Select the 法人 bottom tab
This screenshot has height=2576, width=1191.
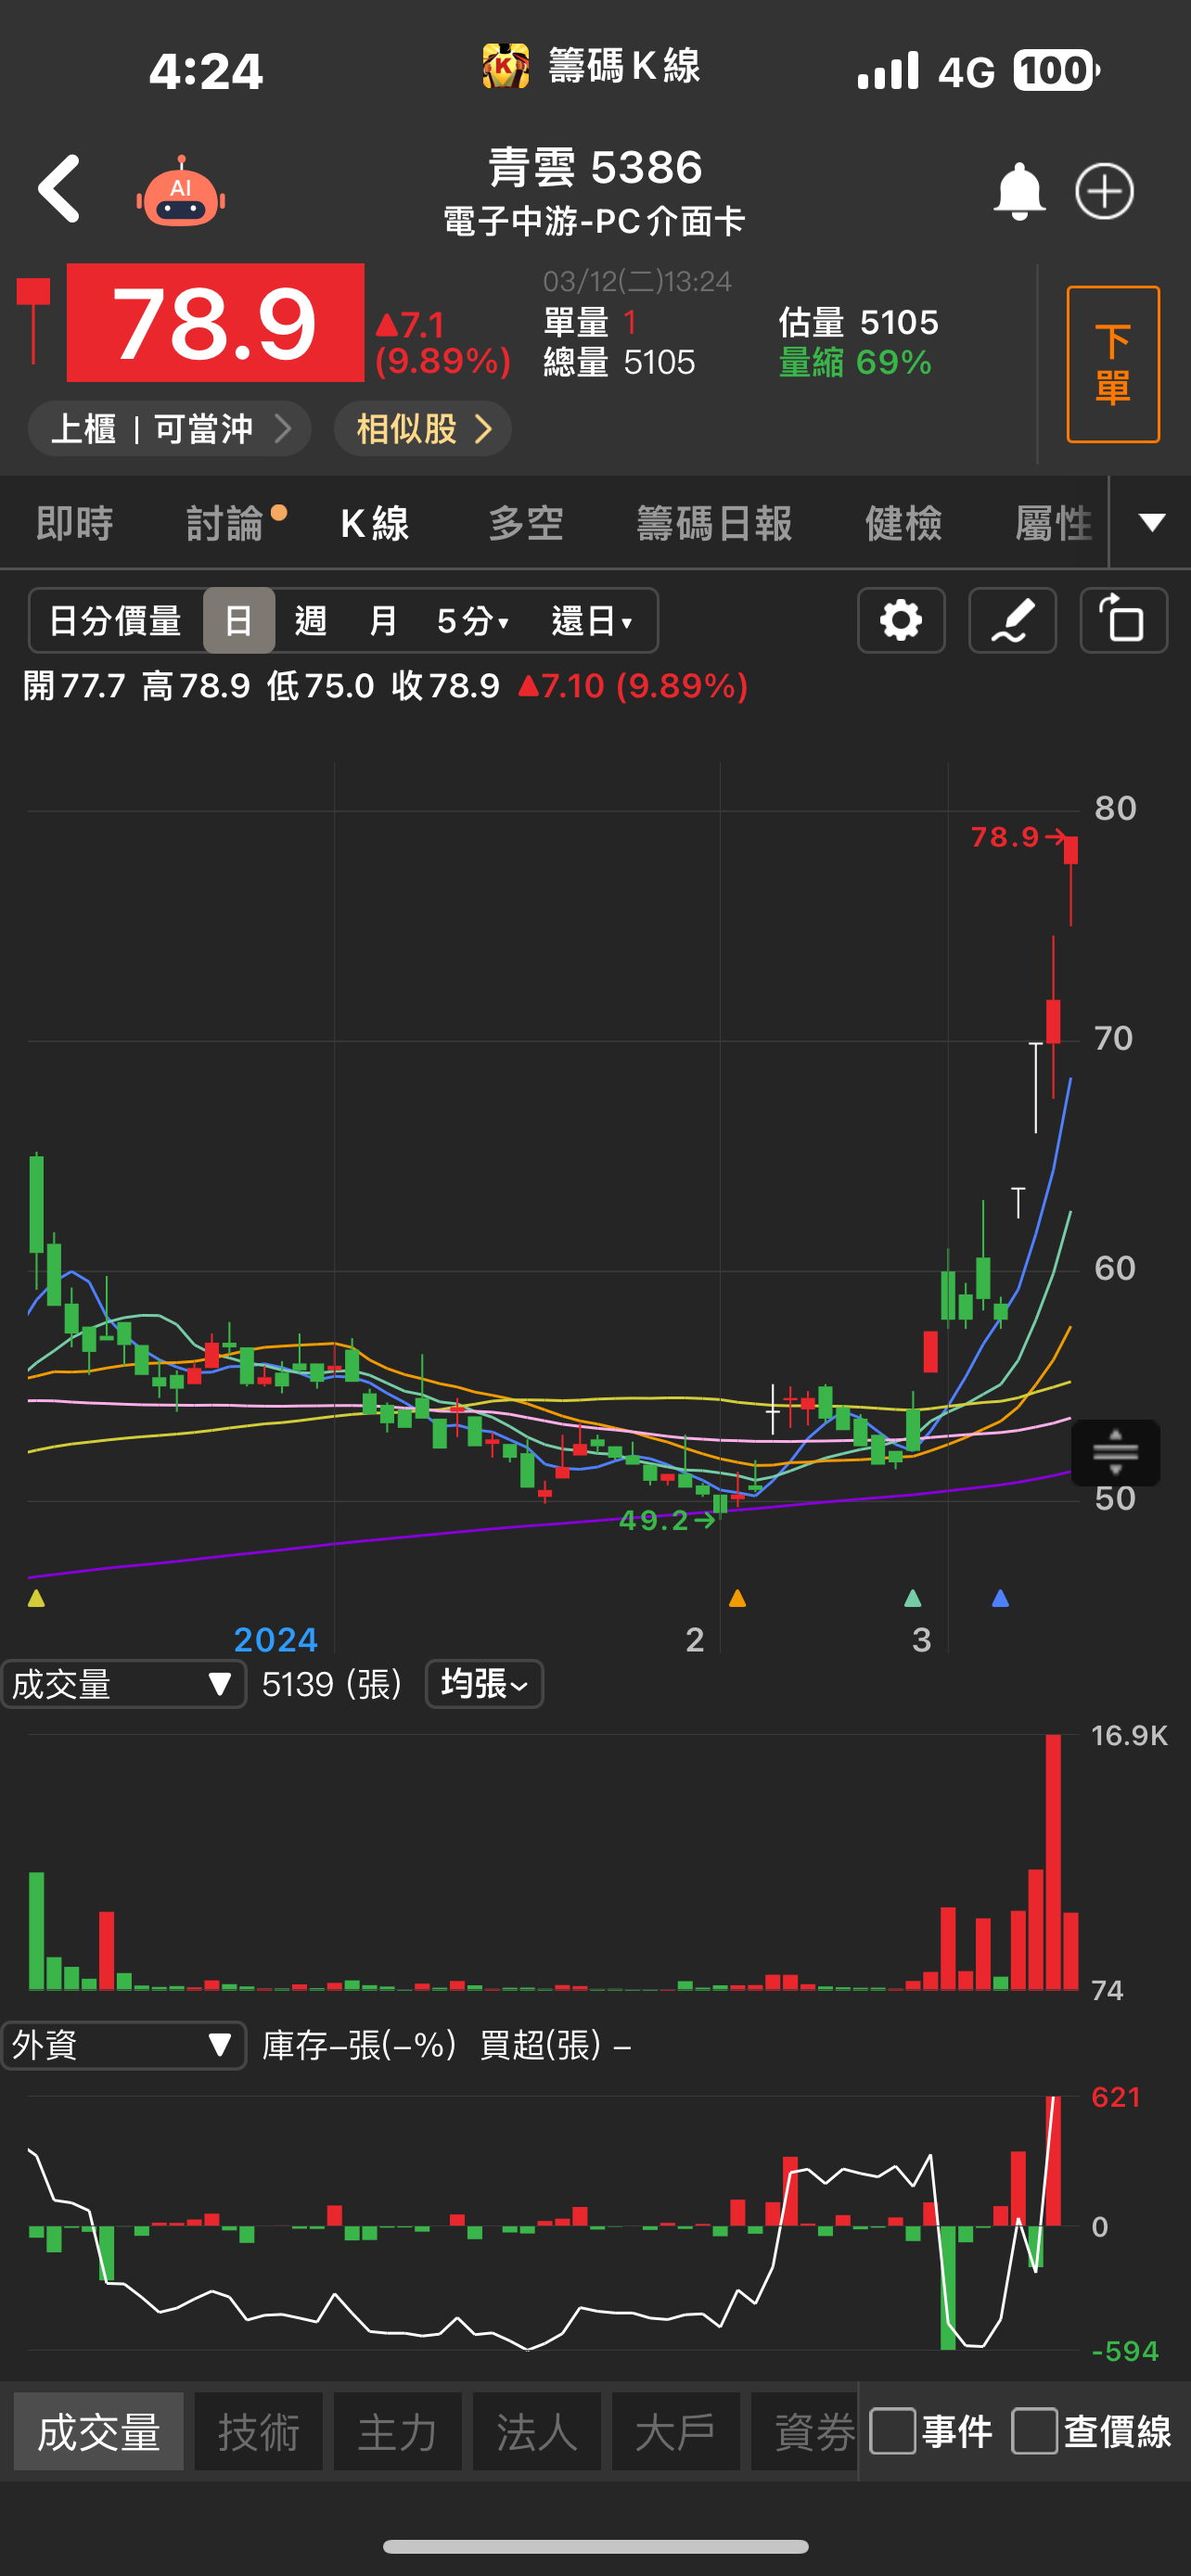click(x=537, y=2431)
